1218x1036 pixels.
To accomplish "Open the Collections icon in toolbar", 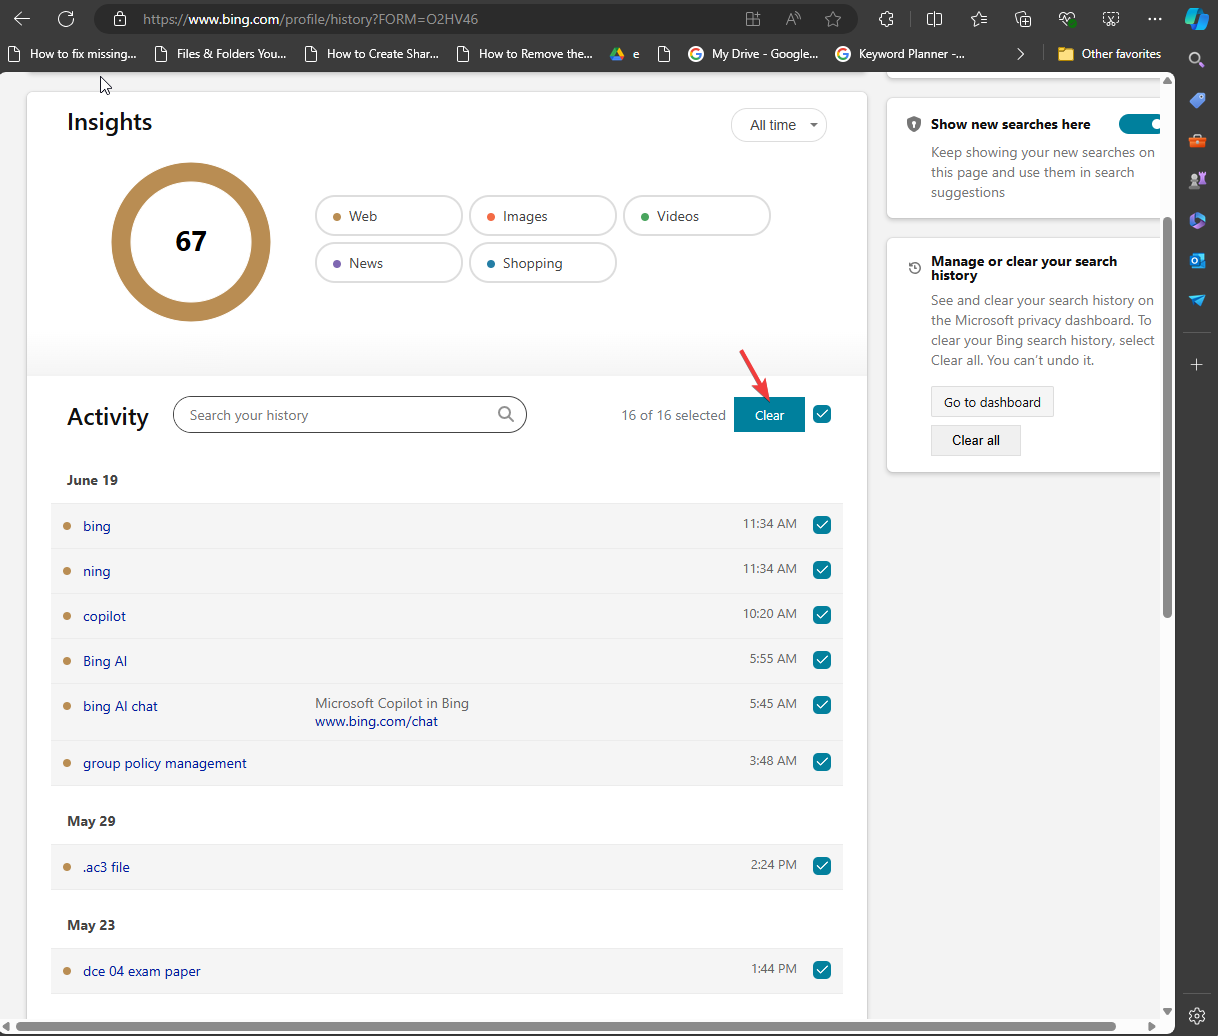I will click(1023, 19).
